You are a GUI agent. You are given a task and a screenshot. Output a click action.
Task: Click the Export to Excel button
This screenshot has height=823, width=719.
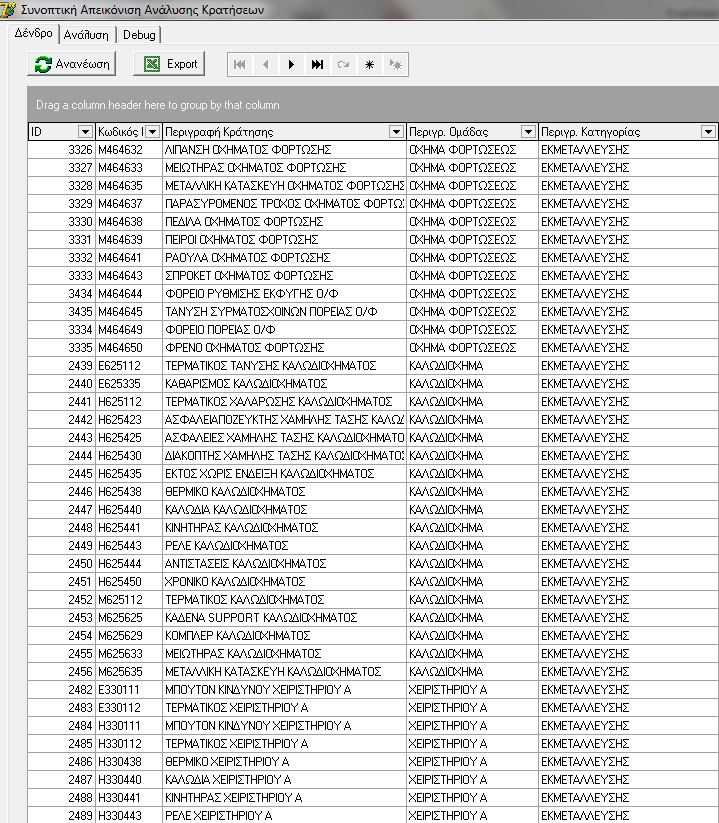169,64
